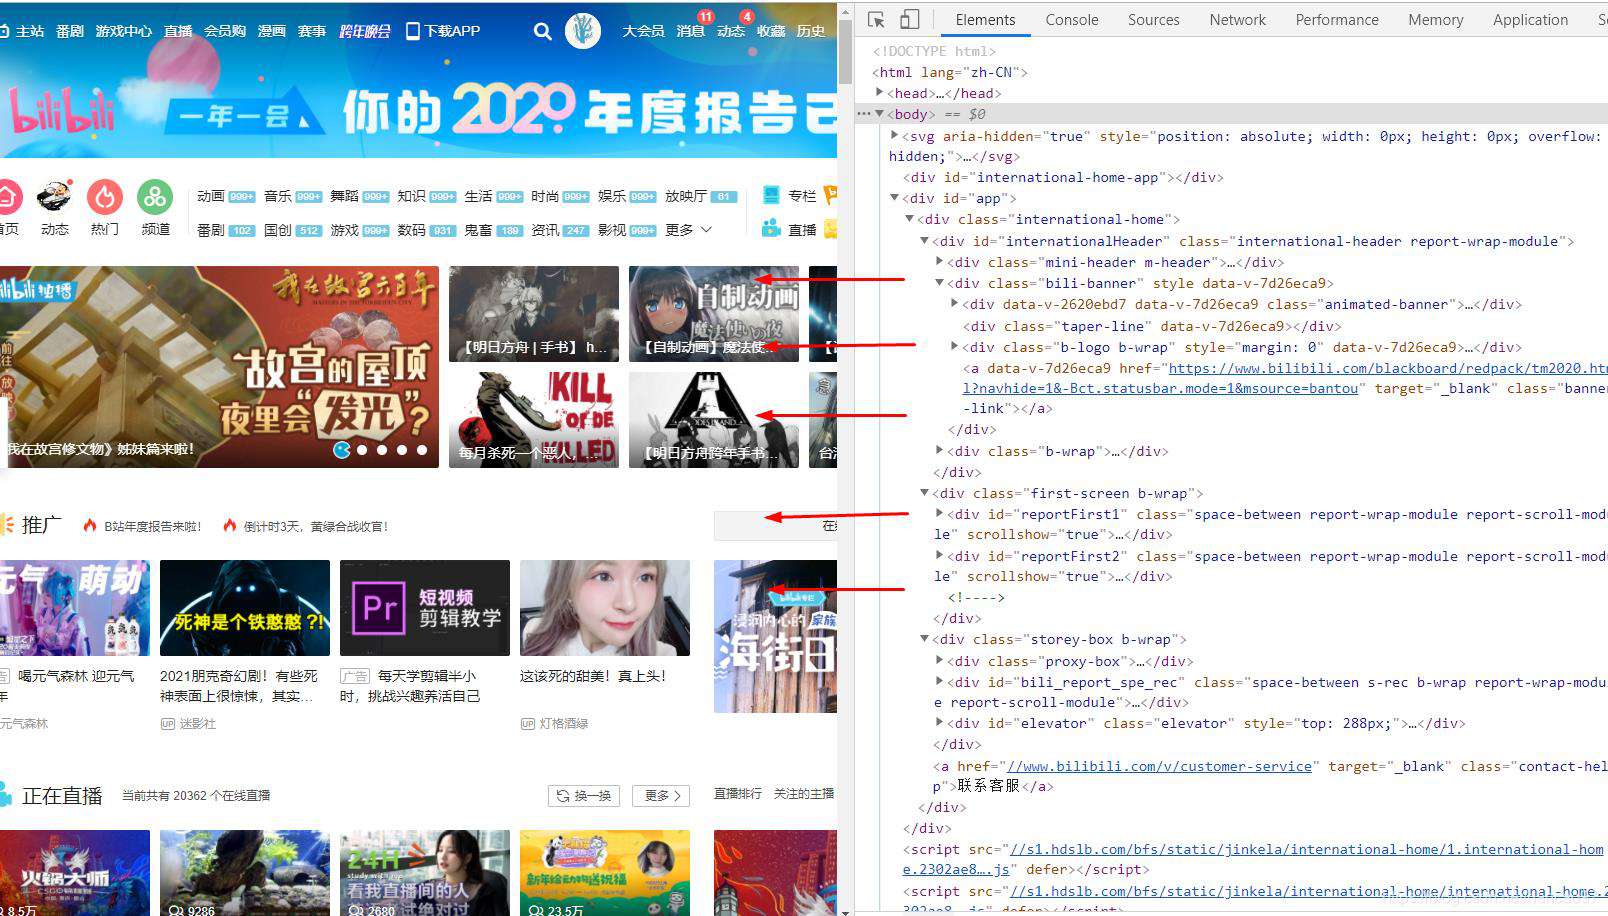Screen dimensions: 1608x916
Task: Select the Elements tab
Action: (985, 19)
